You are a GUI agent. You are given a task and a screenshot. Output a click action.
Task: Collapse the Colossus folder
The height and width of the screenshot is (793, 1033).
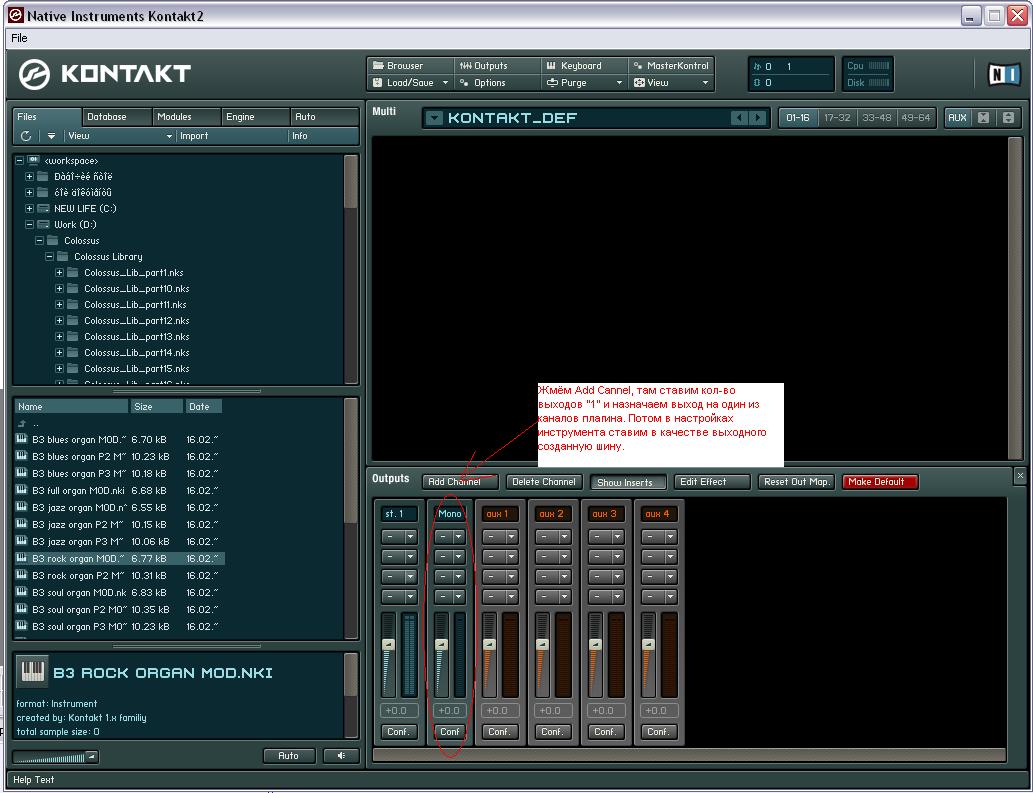pos(40,240)
